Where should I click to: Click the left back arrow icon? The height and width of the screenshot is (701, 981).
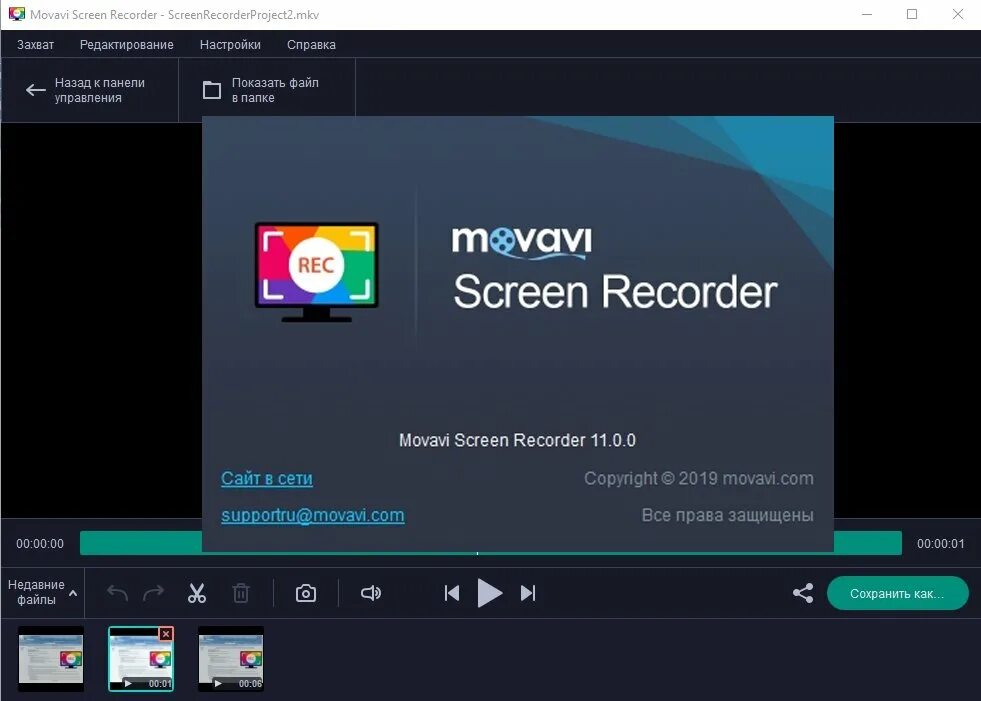pyautogui.click(x=35, y=90)
